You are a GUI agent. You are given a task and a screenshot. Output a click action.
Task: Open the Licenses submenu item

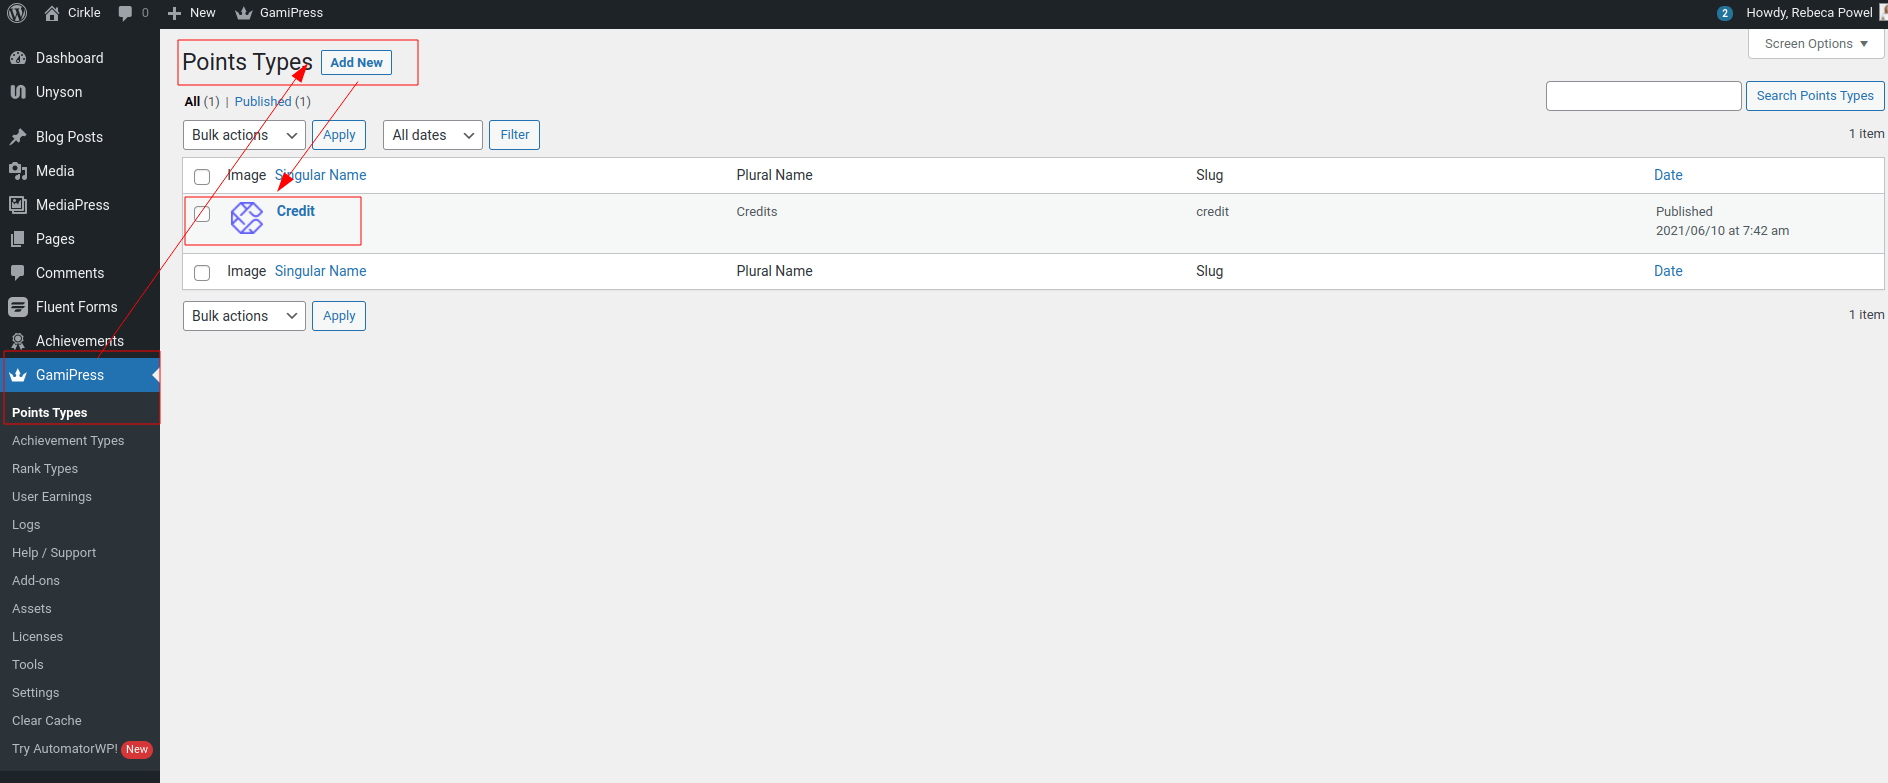[37, 636]
